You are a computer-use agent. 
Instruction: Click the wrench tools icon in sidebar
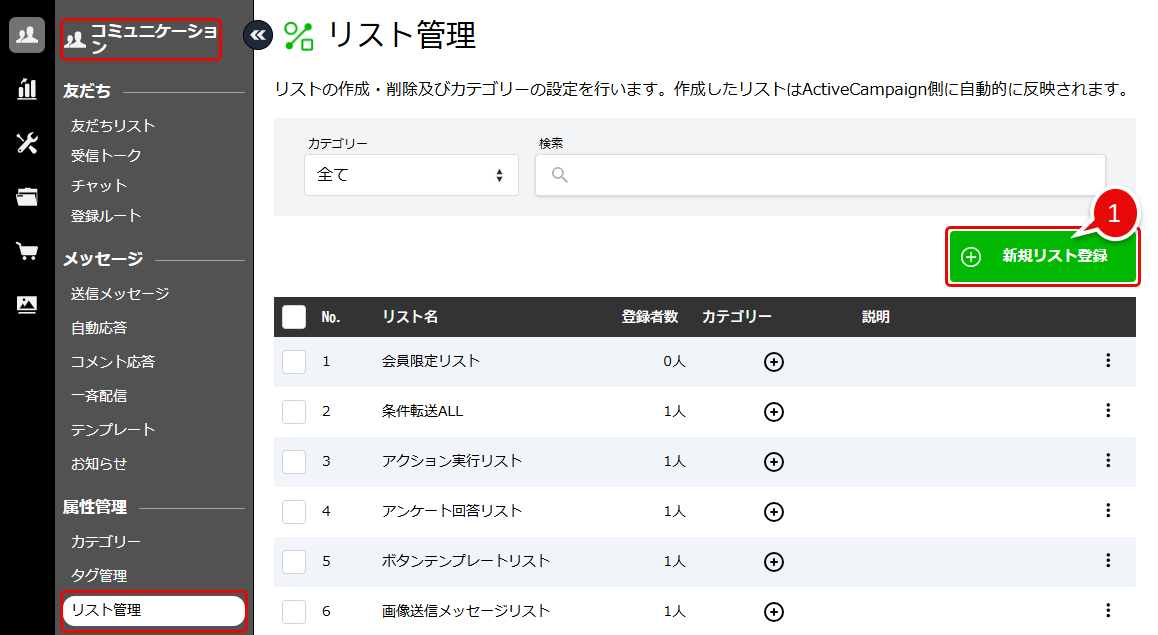click(26, 143)
